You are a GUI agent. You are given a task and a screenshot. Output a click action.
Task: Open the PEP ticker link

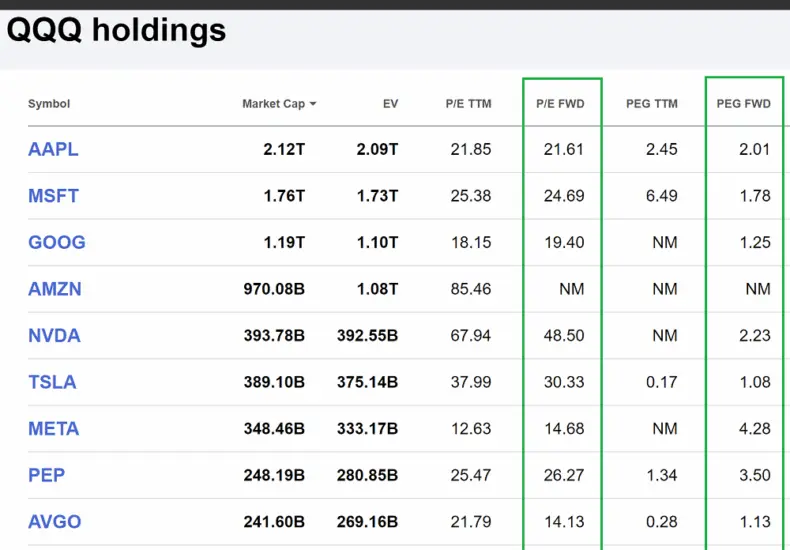pos(46,475)
